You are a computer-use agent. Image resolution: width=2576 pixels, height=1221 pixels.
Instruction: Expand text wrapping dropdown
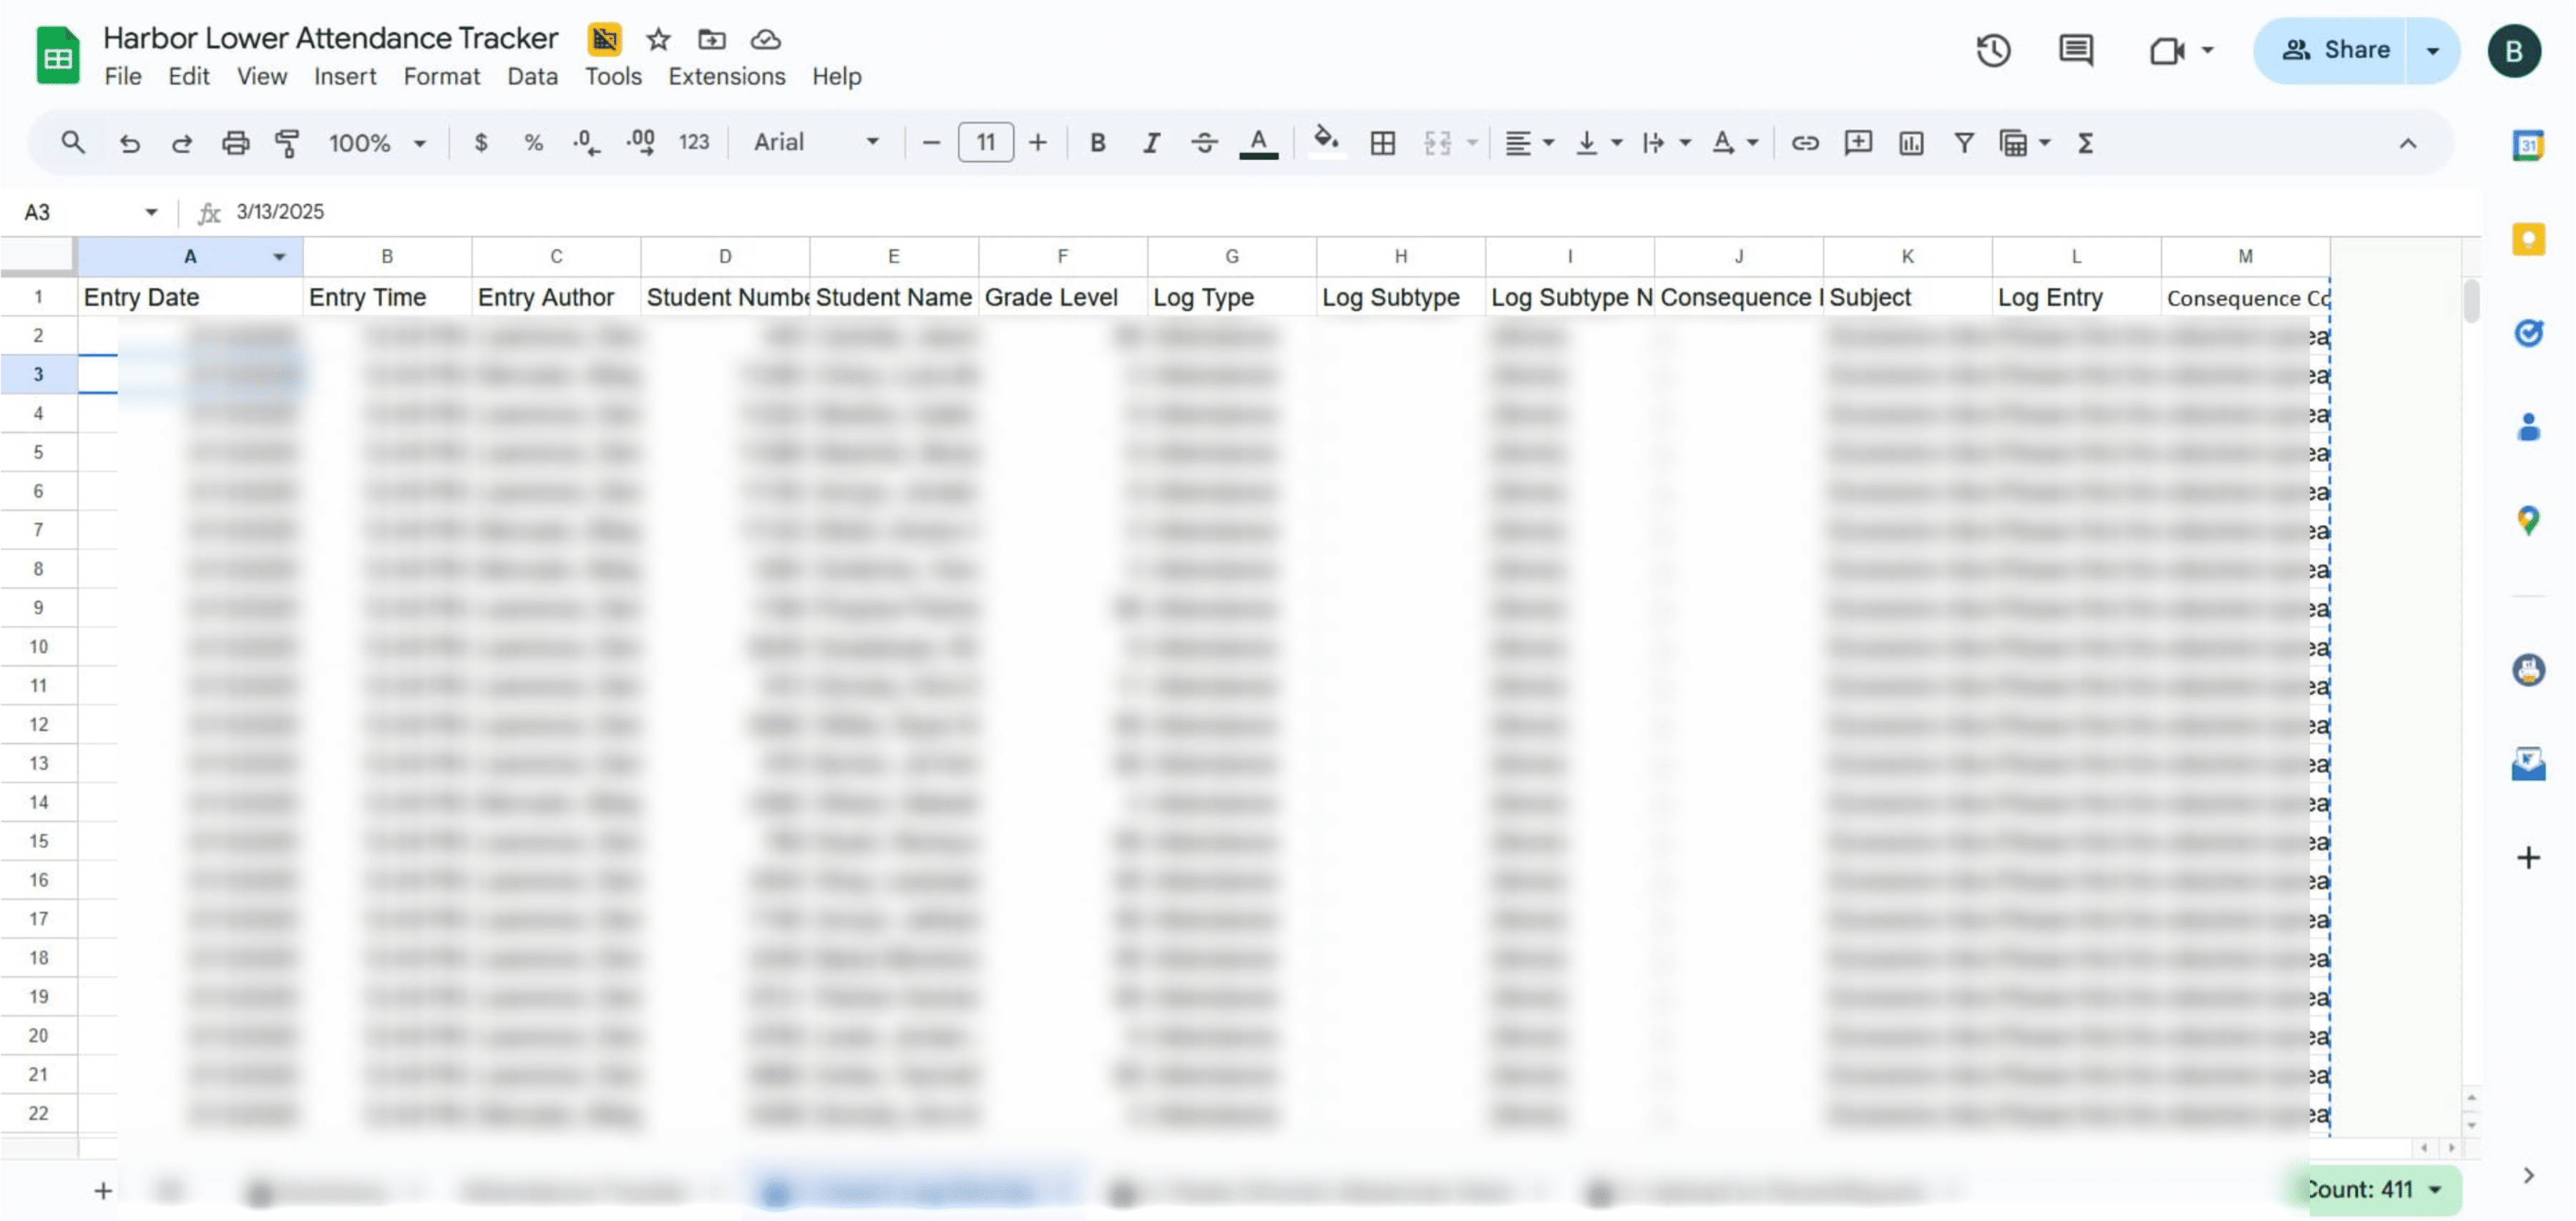(x=1685, y=143)
